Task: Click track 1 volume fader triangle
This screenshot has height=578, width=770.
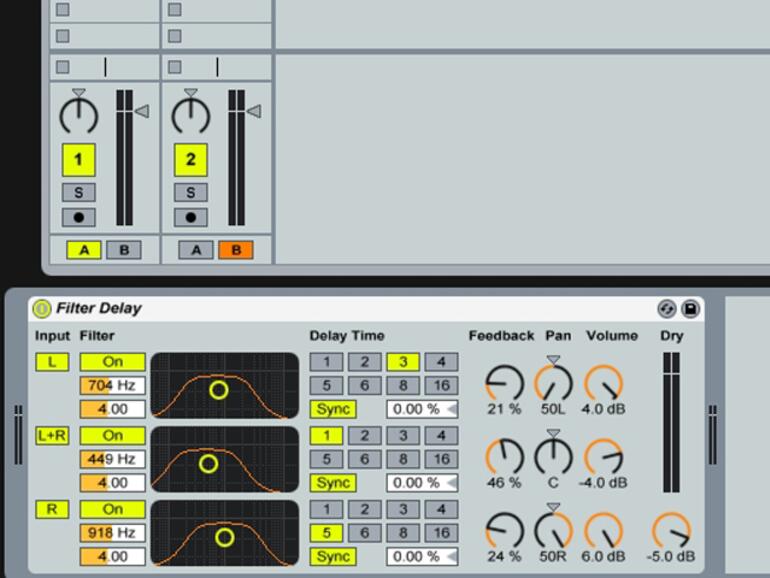Action: tap(142, 111)
